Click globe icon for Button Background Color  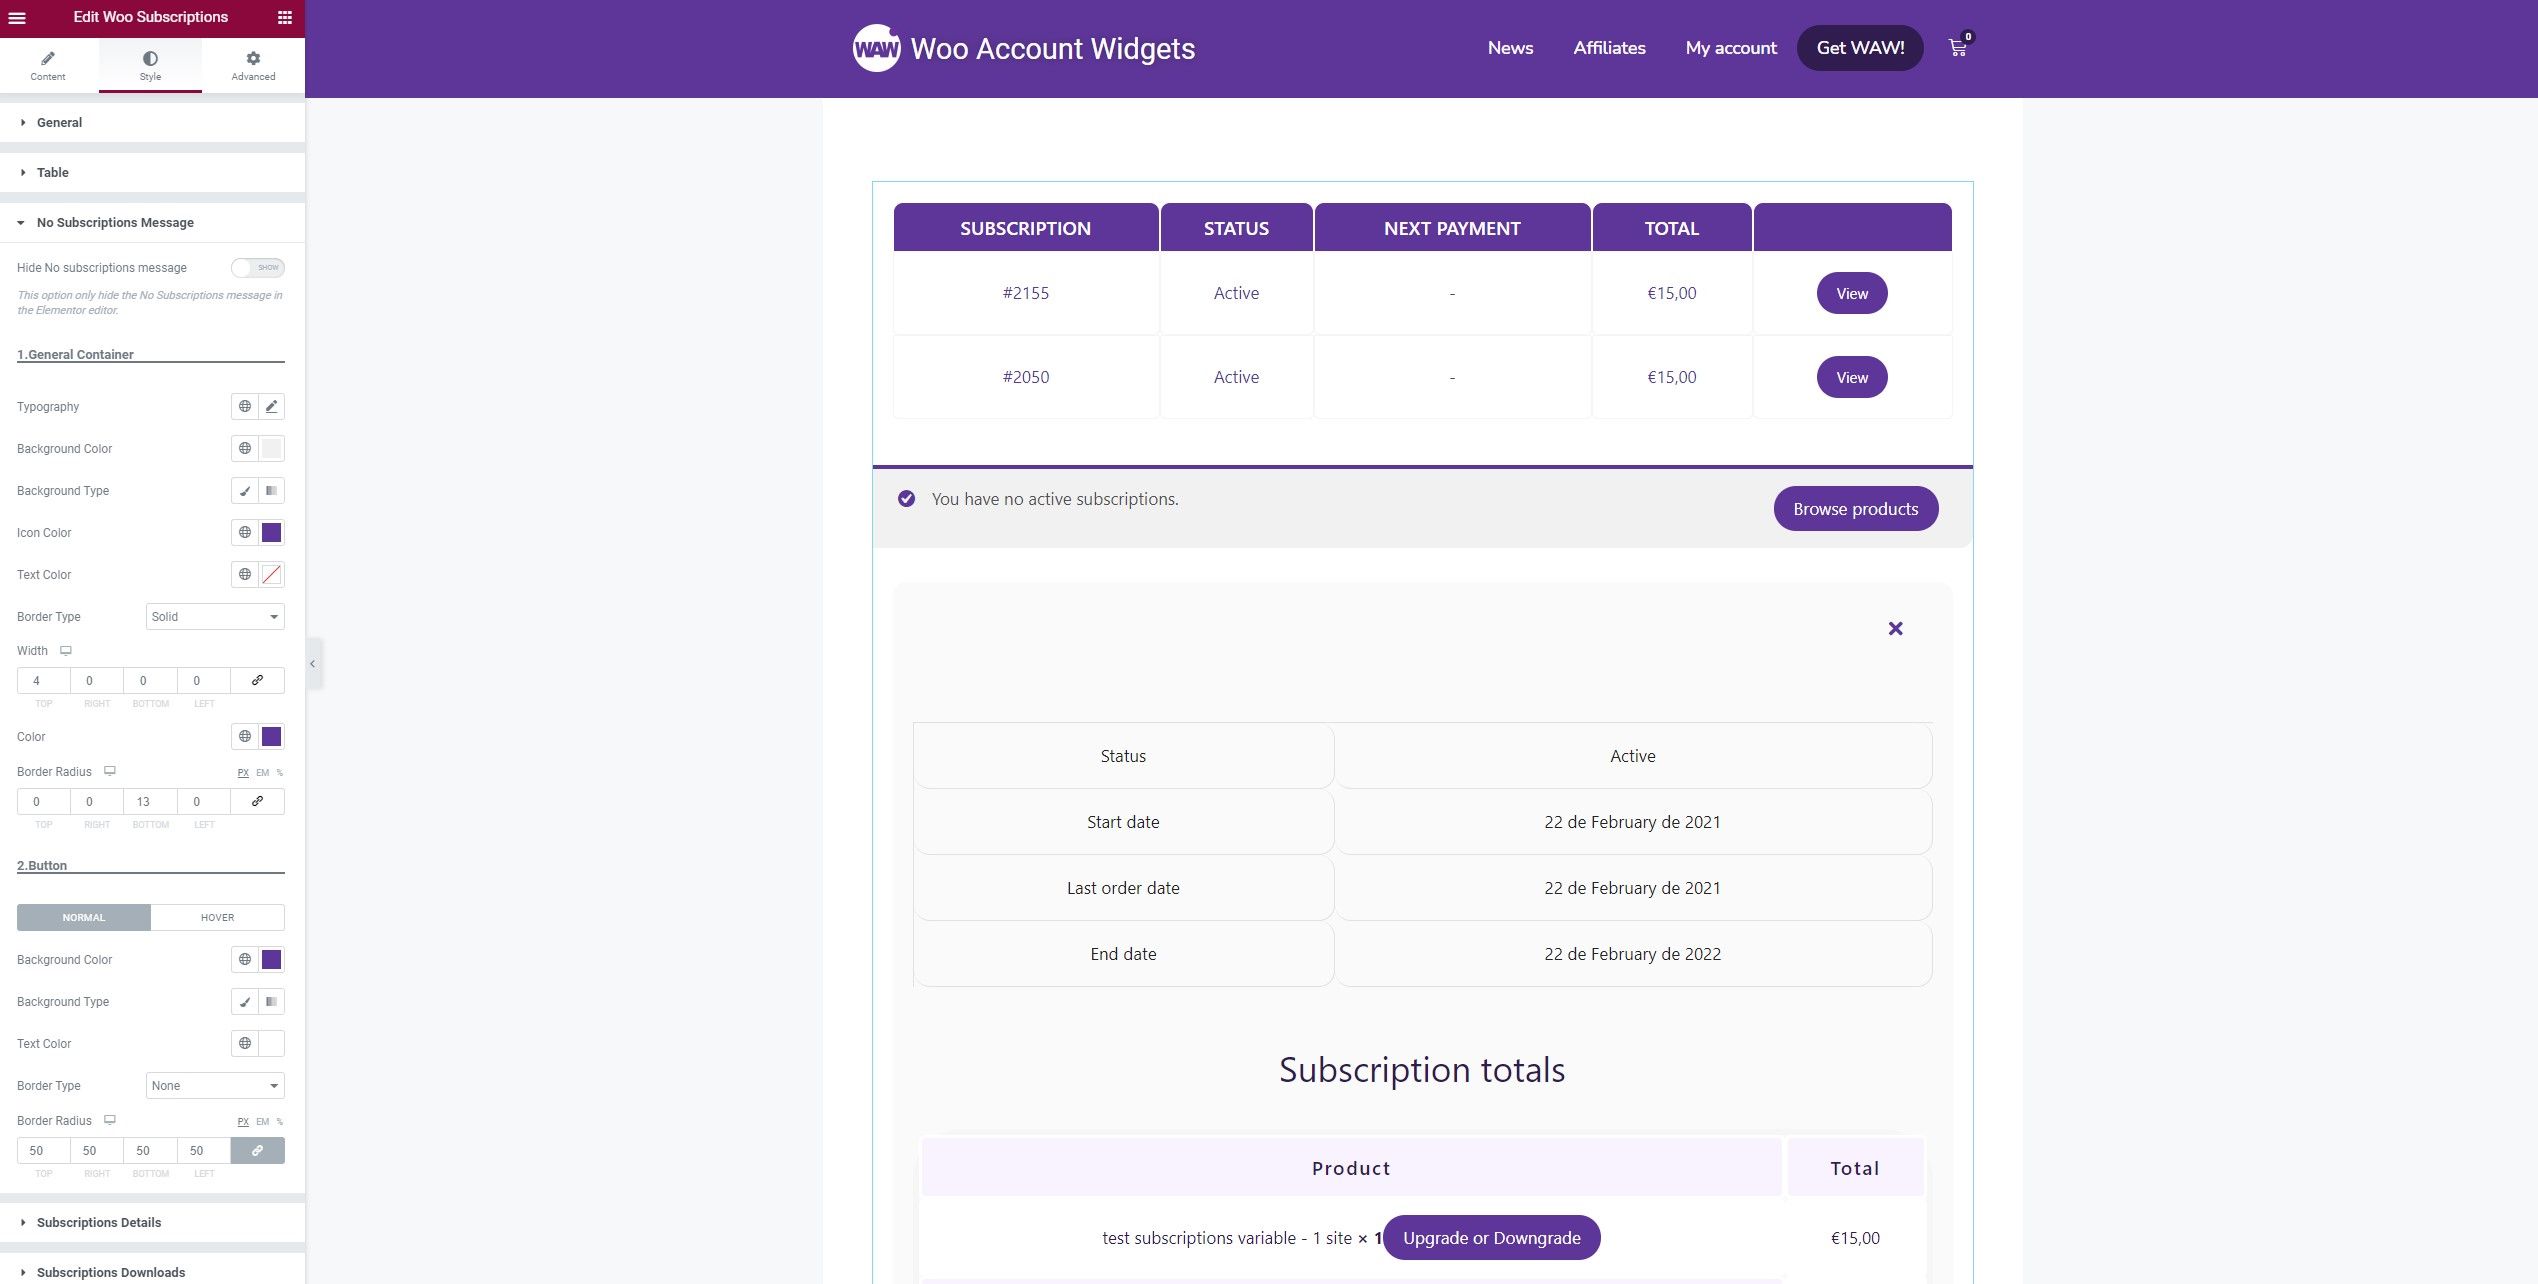click(245, 960)
